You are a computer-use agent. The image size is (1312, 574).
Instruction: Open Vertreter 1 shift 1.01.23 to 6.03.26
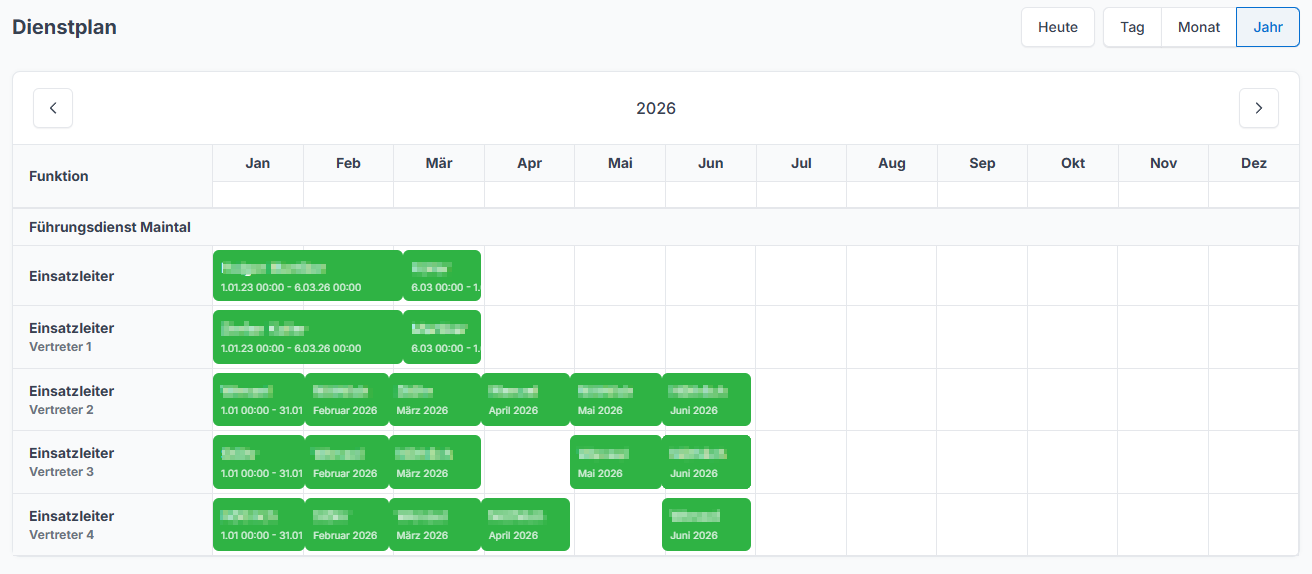[x=308, y=337]
